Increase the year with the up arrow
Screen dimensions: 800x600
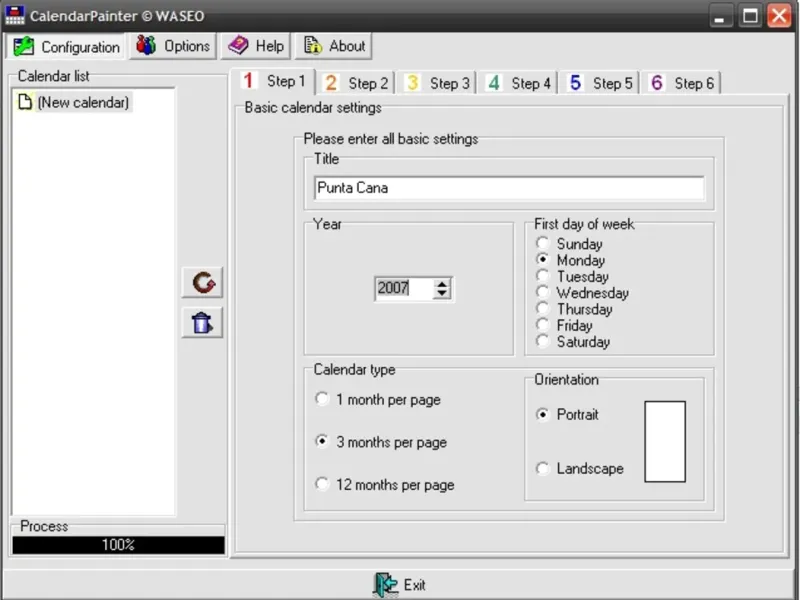click(442, 284)
